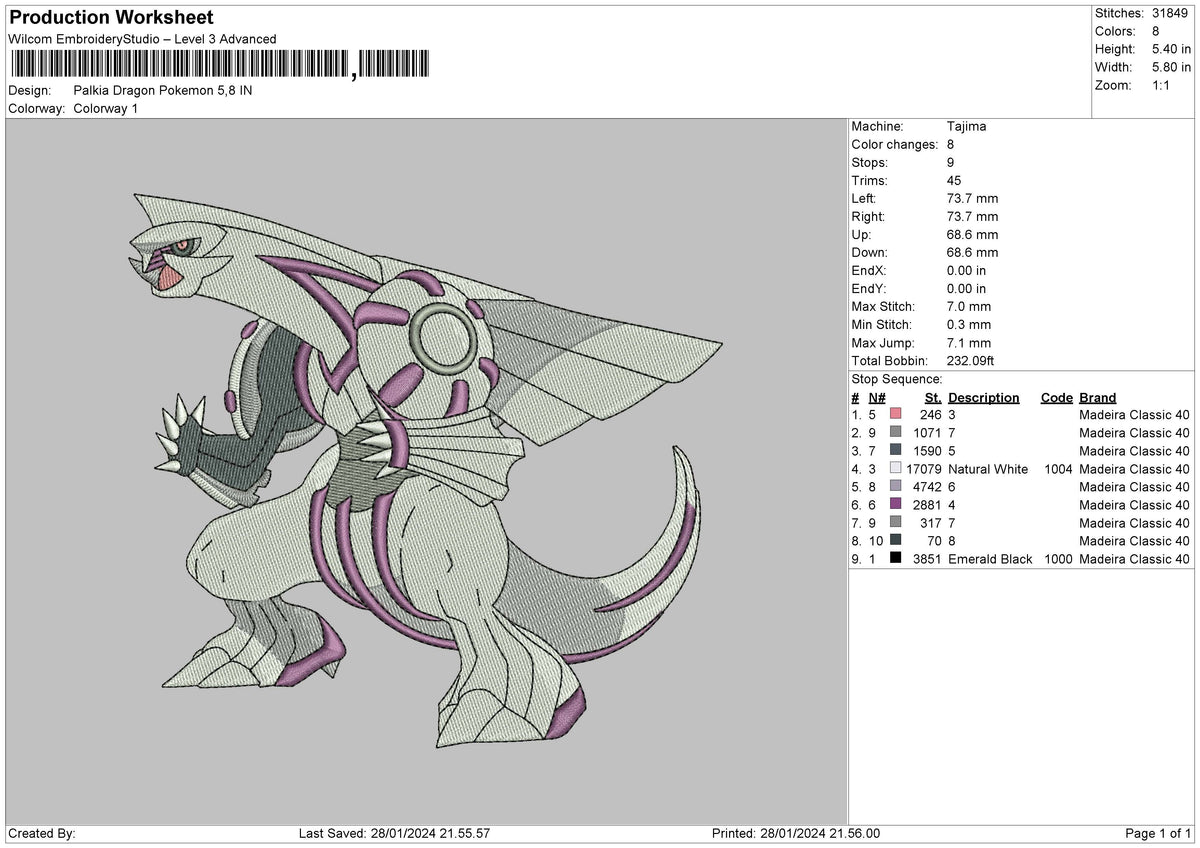Click the 'Stop Sequence:' heading

point(897,379)
